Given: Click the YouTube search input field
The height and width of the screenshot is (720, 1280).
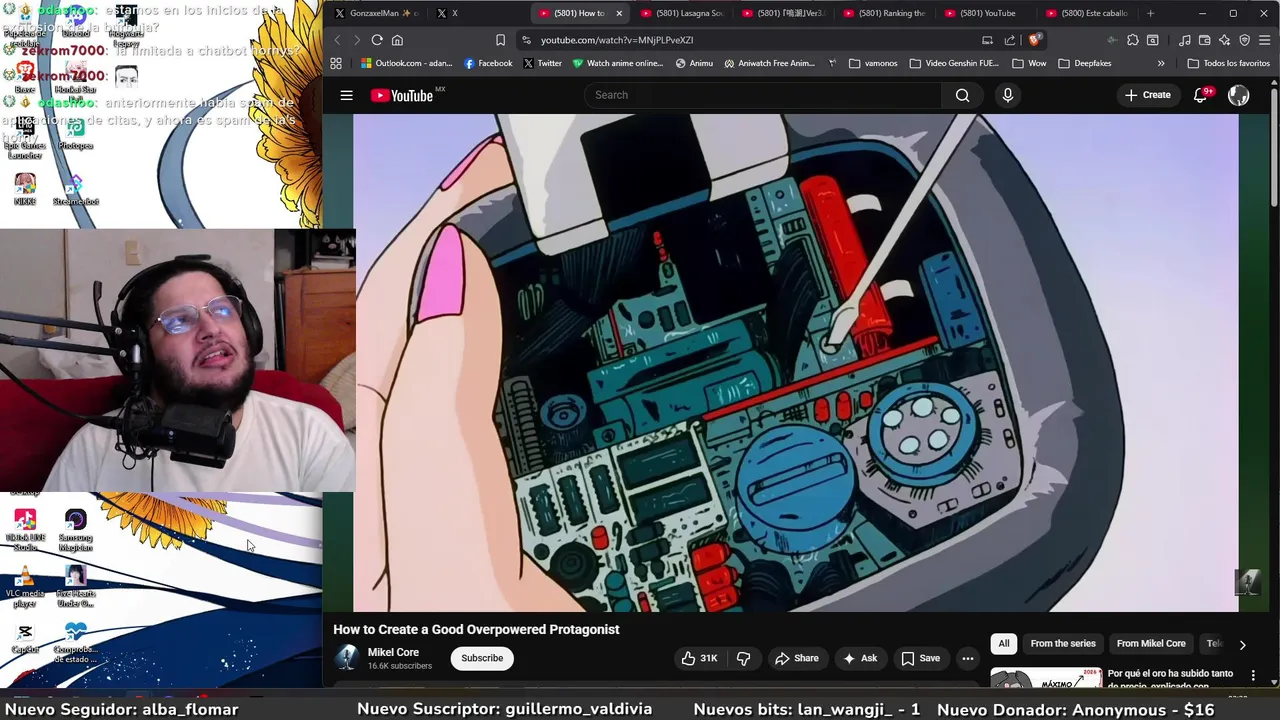Looking at the screenshot, I should click(x=763, y=95).
